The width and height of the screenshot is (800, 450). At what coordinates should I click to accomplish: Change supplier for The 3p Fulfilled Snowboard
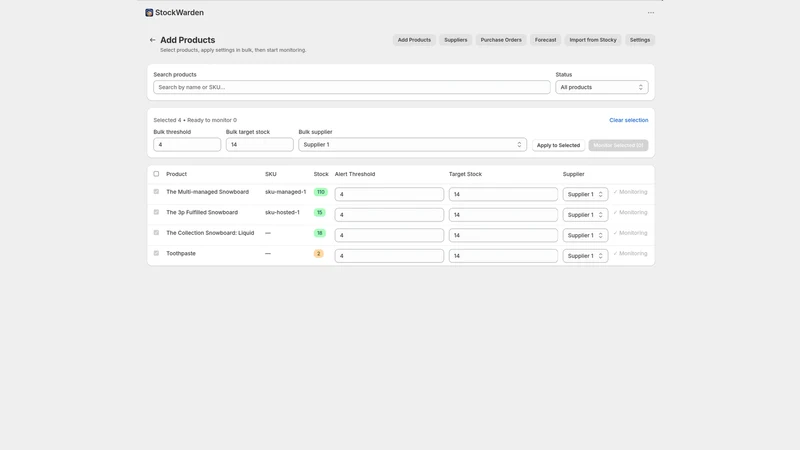[585, 215]
